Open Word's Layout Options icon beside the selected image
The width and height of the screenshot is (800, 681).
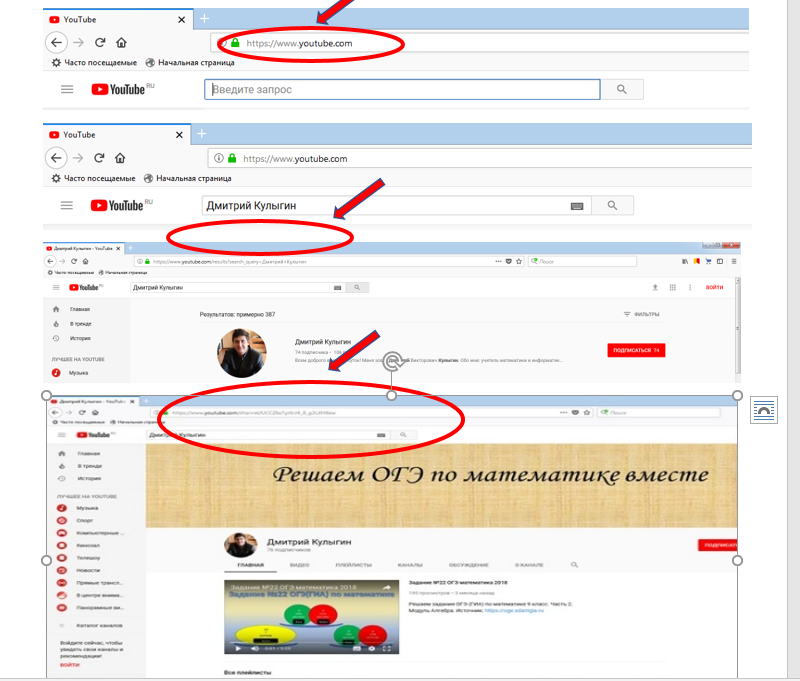764,409
